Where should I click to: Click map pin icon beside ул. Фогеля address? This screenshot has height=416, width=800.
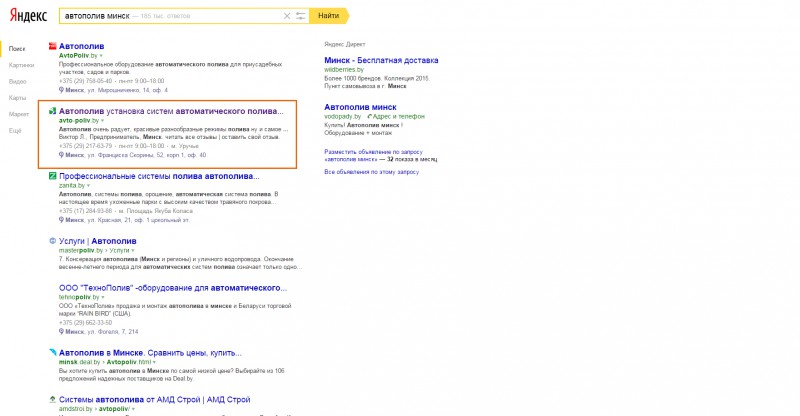pyautogui.click(x=61, y=331)
